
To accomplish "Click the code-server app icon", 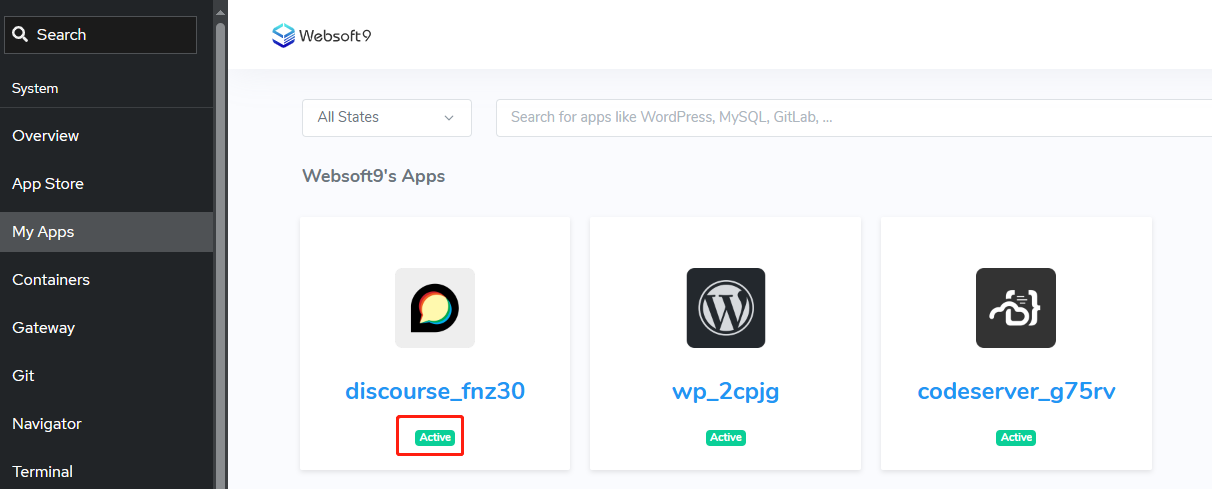I will pos(1015,308).
